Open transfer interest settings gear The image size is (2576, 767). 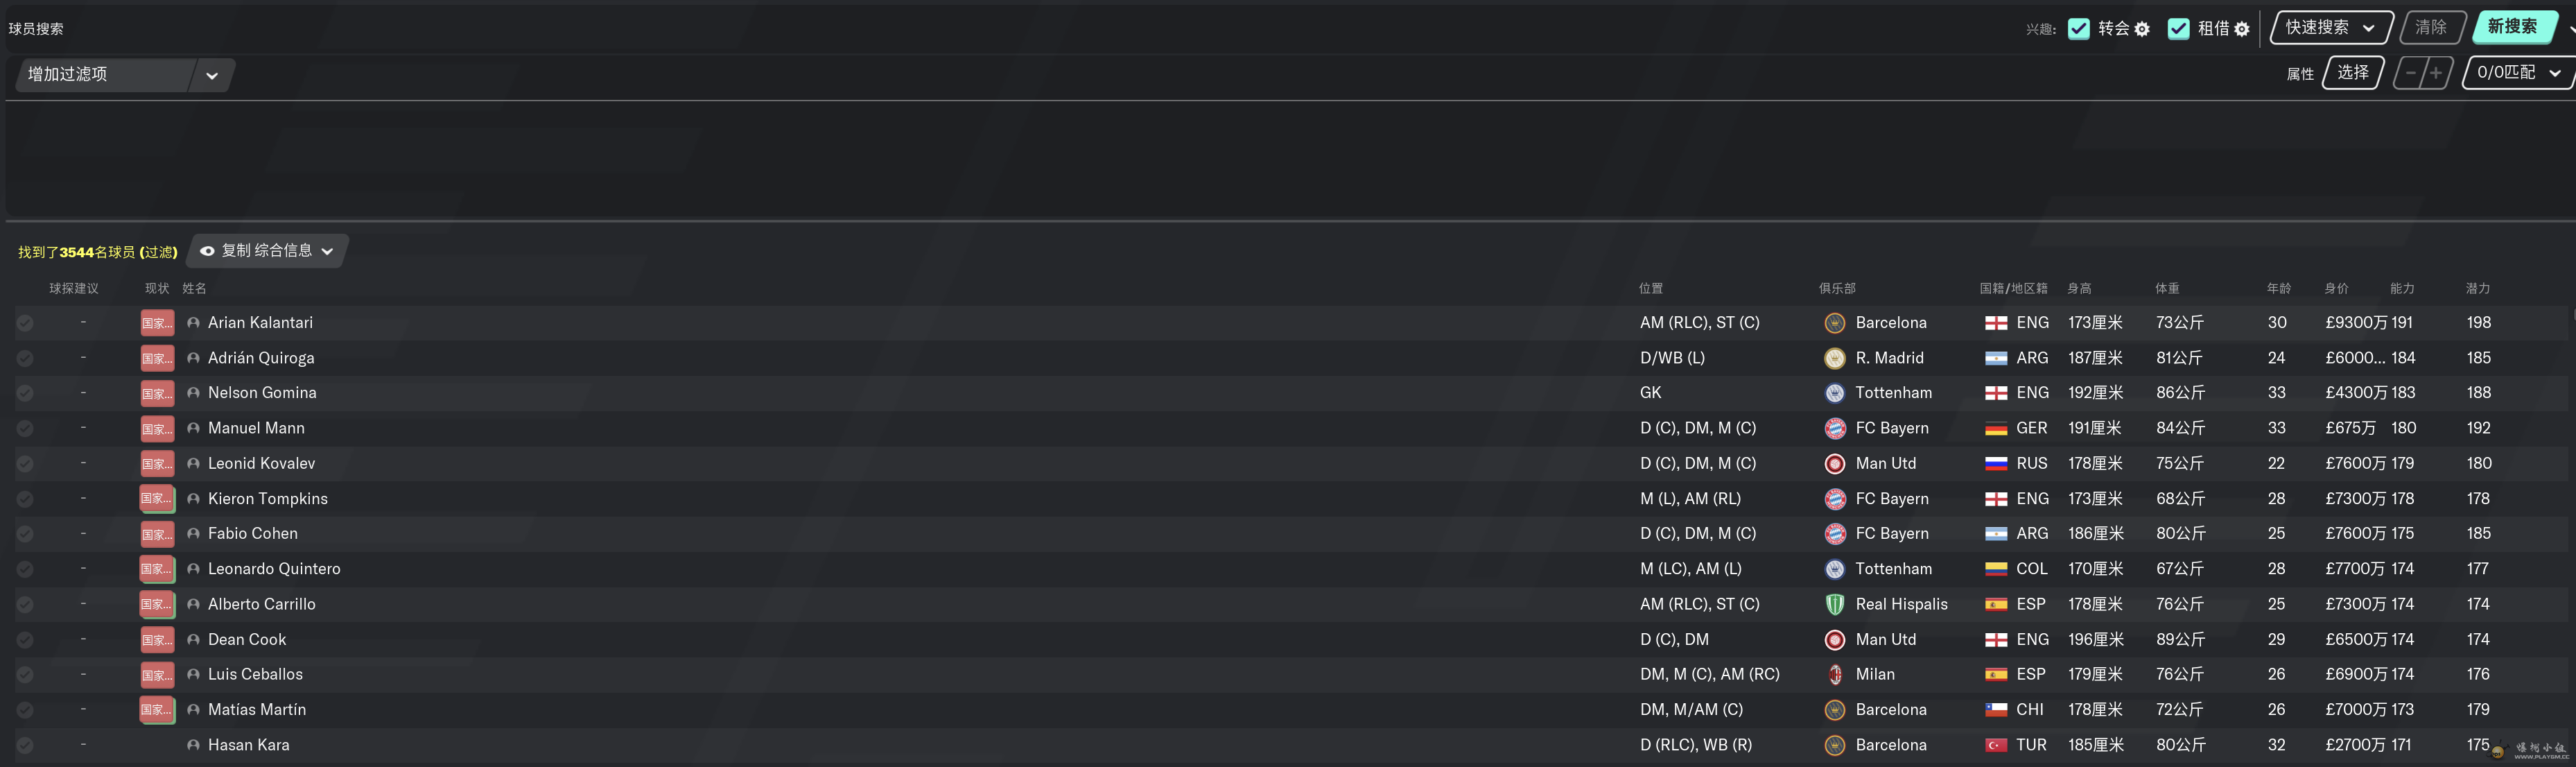[2142, 29]
